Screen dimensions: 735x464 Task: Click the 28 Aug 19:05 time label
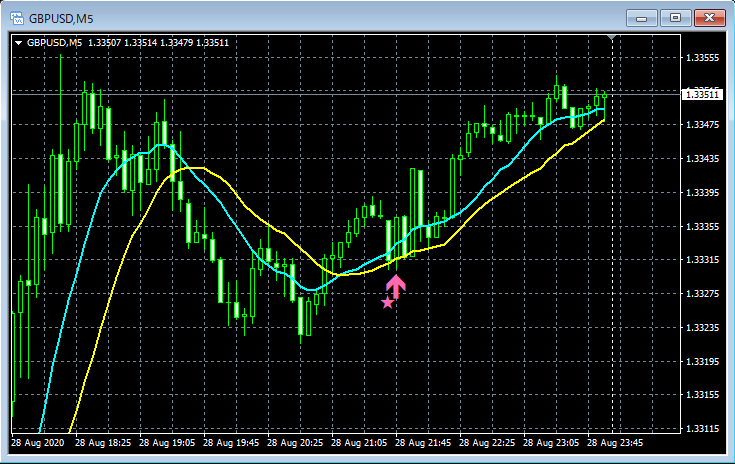pos(167,442)
